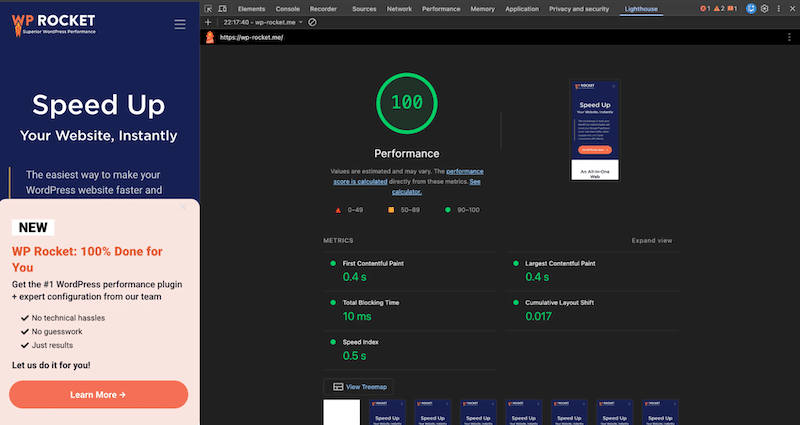Toggle the device toolbar icon
This screenshot has height=425, width=800.
tap(222, 9)
